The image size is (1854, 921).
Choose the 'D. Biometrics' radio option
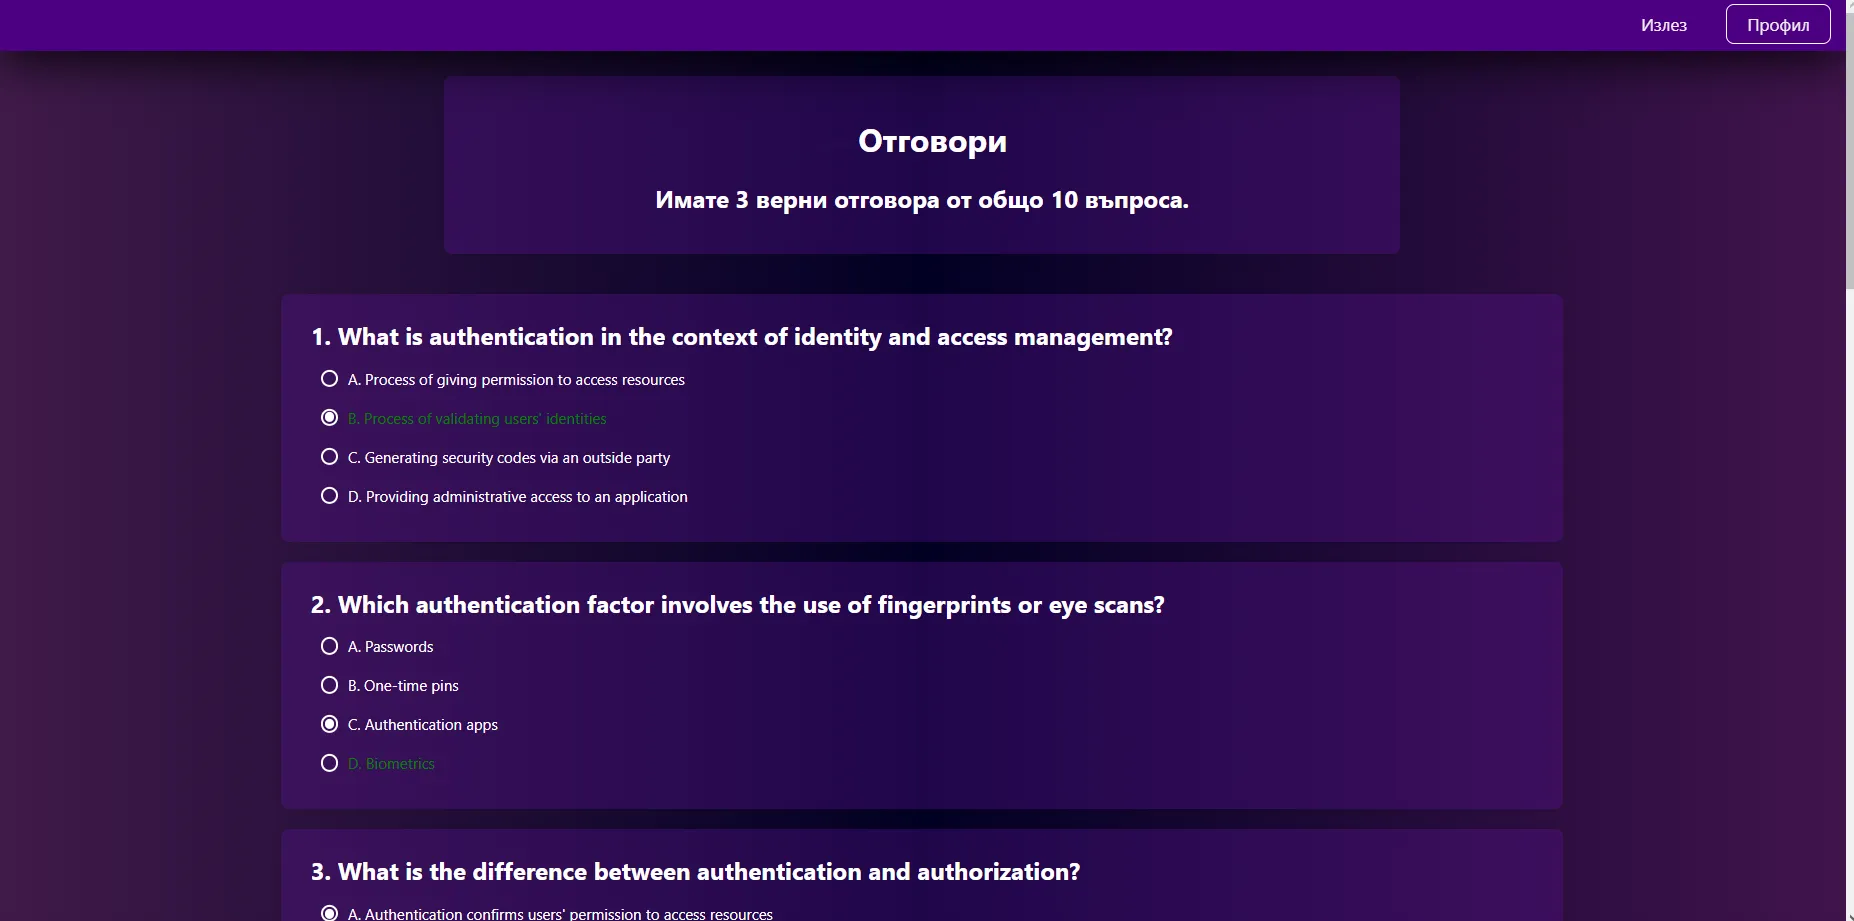[329, 763]
